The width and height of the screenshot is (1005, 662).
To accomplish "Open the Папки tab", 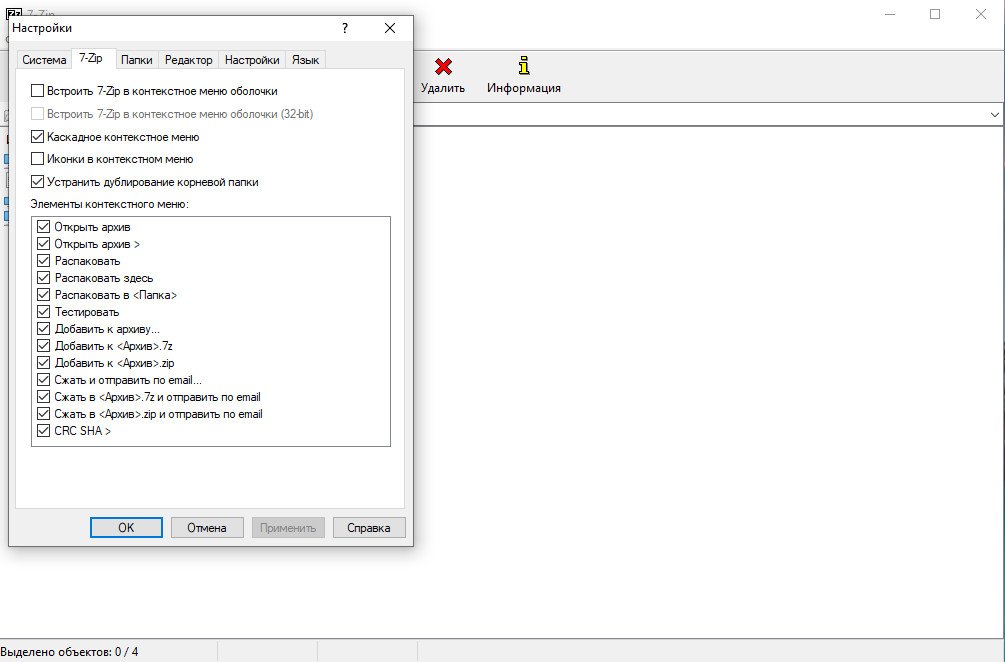I will pyautogui.click(x=137, y=60).
